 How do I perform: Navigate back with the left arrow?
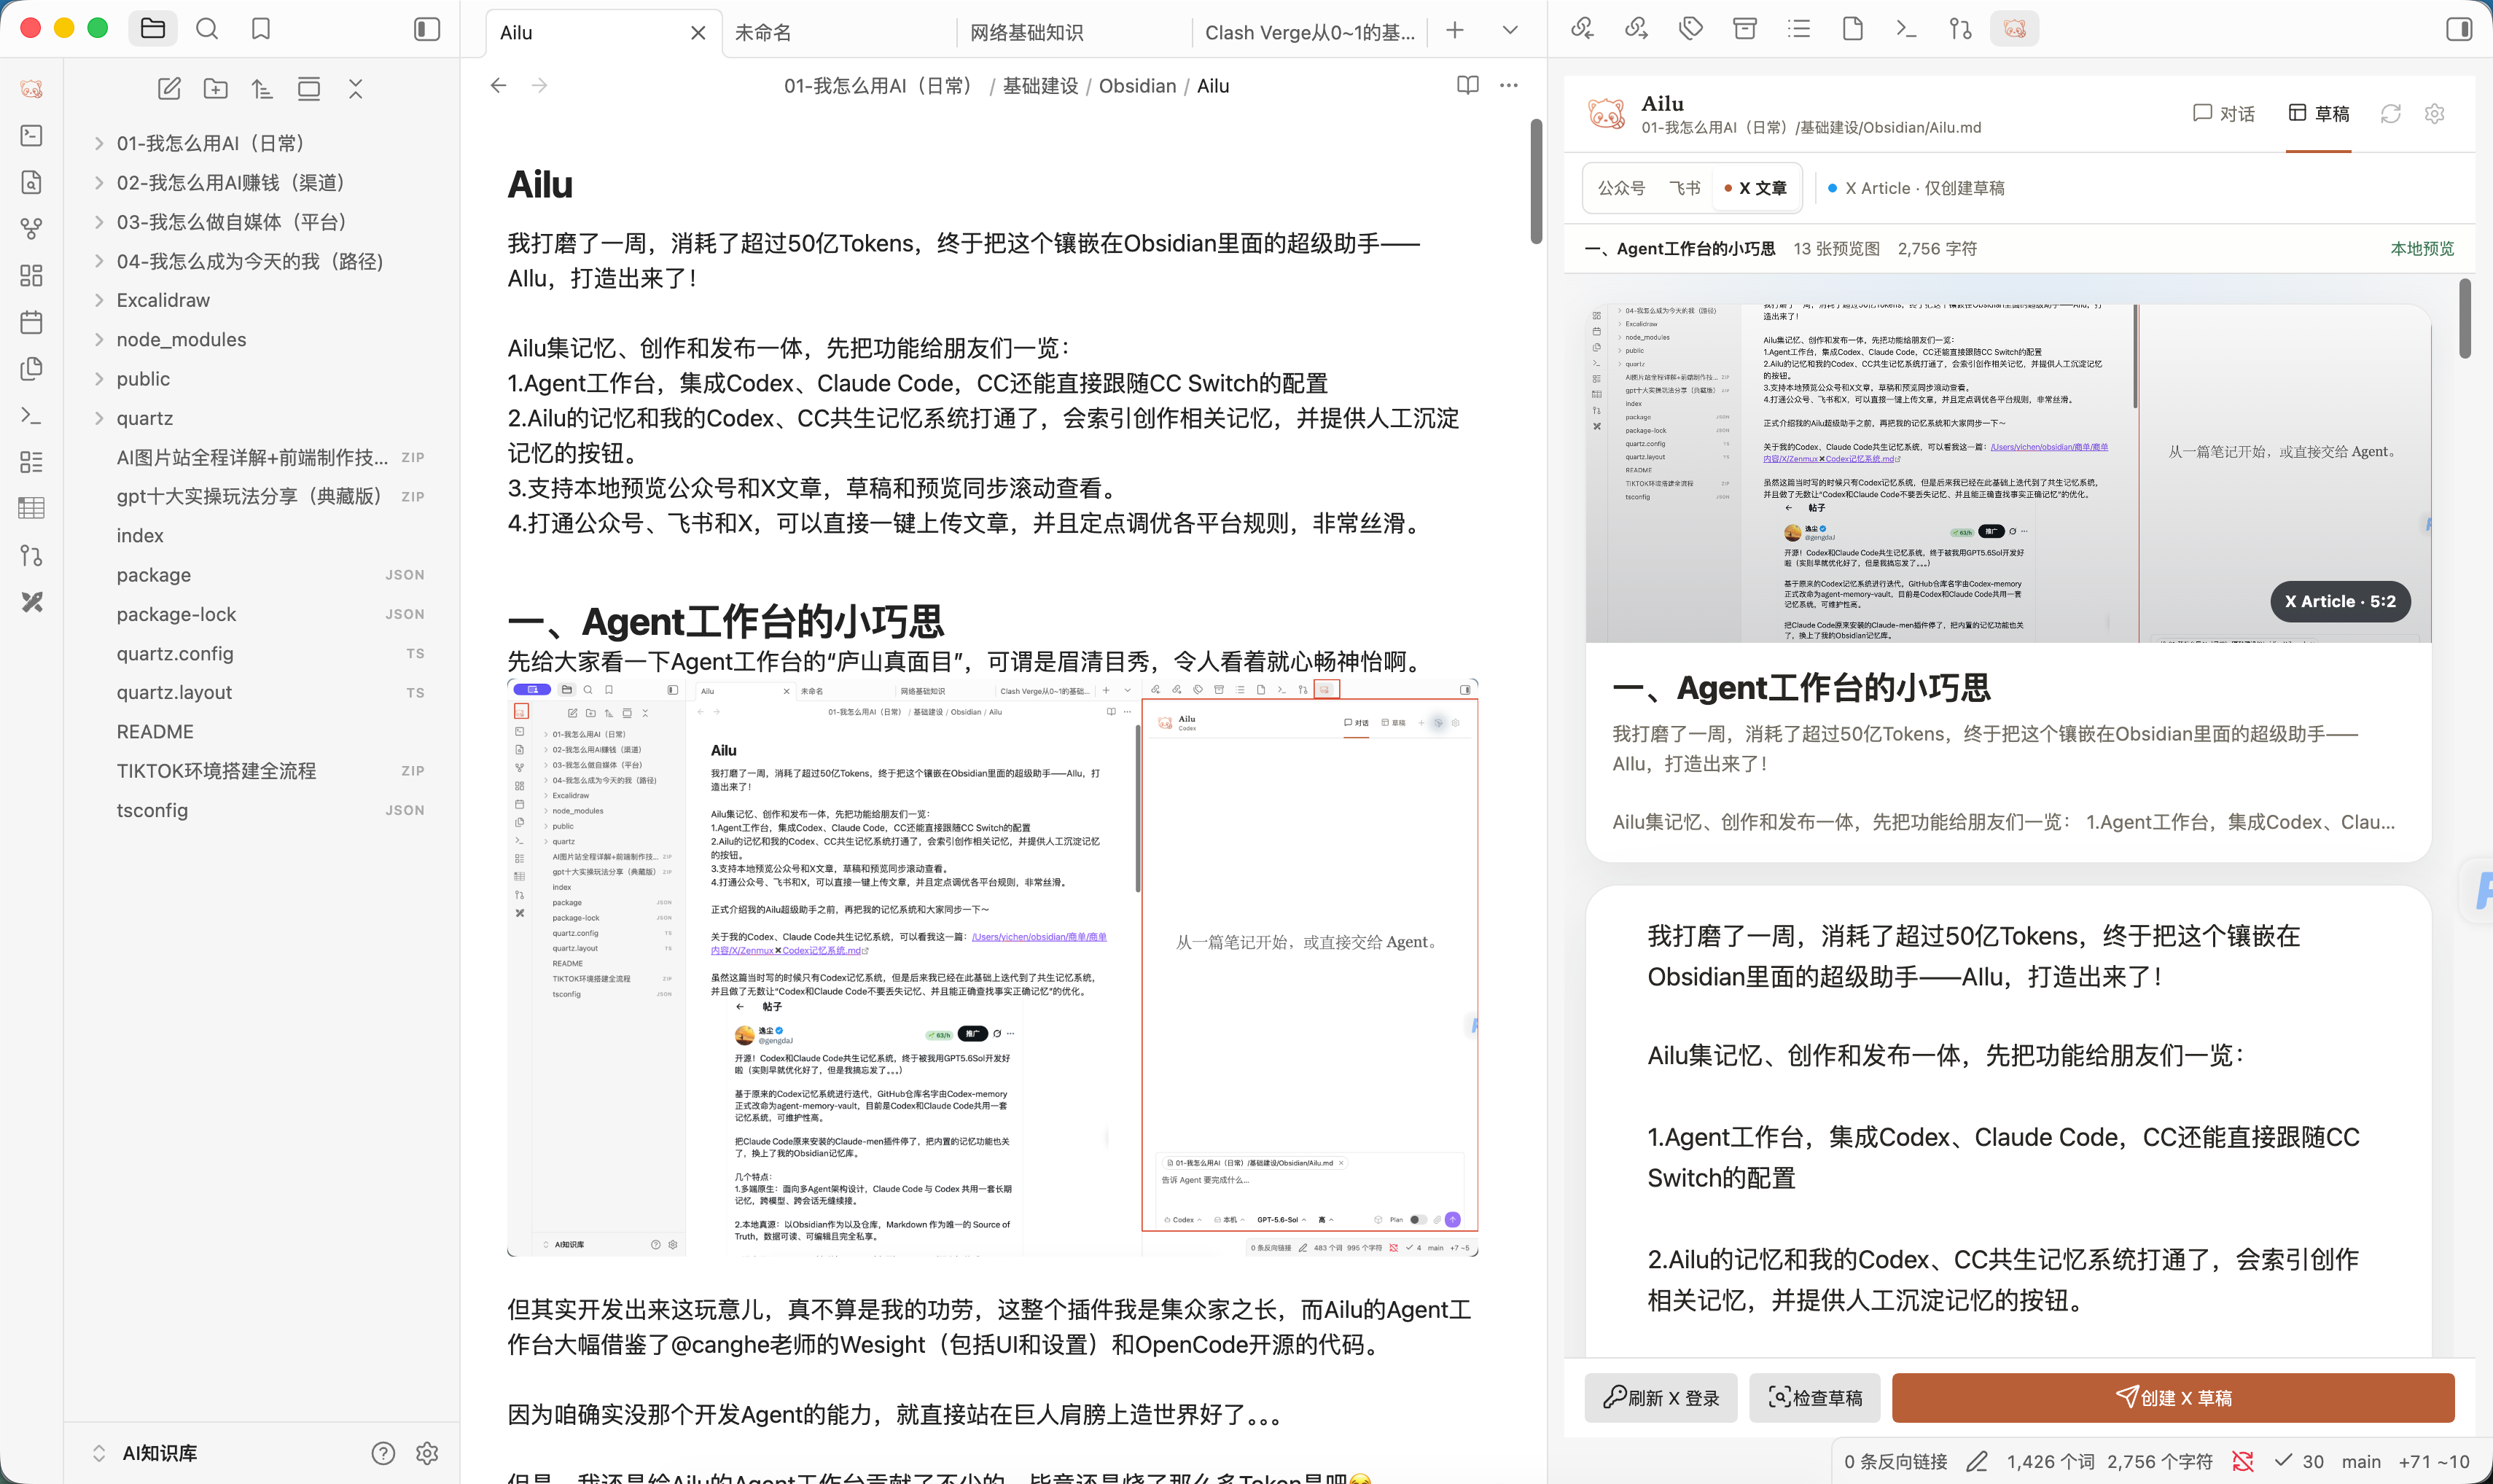[498, 85]
